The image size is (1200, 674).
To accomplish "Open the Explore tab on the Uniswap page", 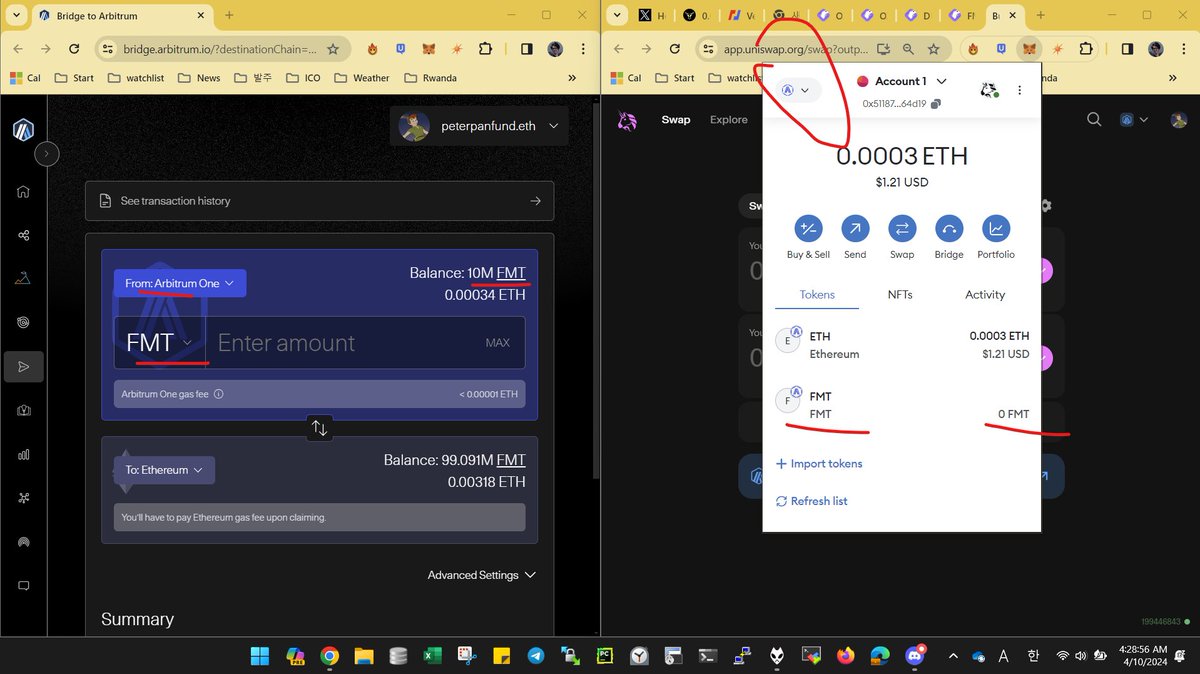I will [x=729, y=120].
